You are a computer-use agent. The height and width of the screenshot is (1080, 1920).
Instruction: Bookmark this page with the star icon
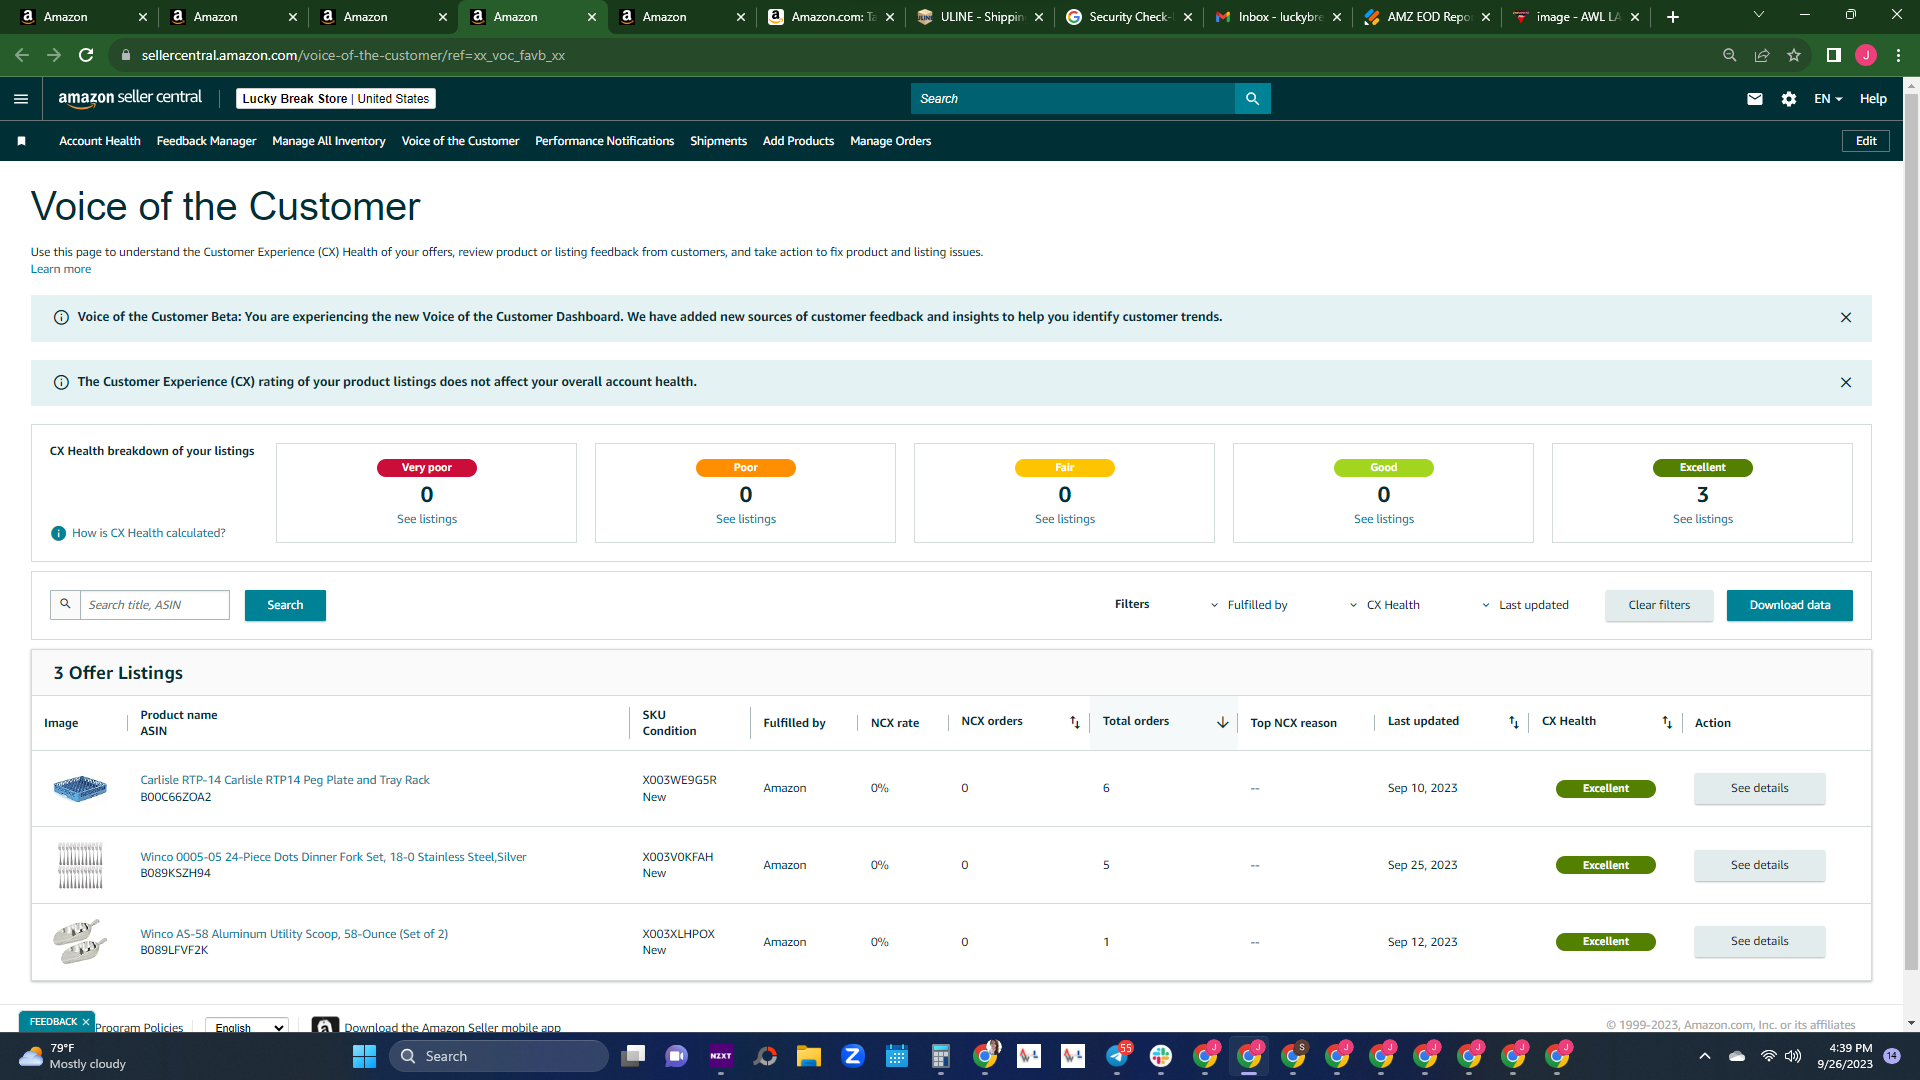[1794, 55]
